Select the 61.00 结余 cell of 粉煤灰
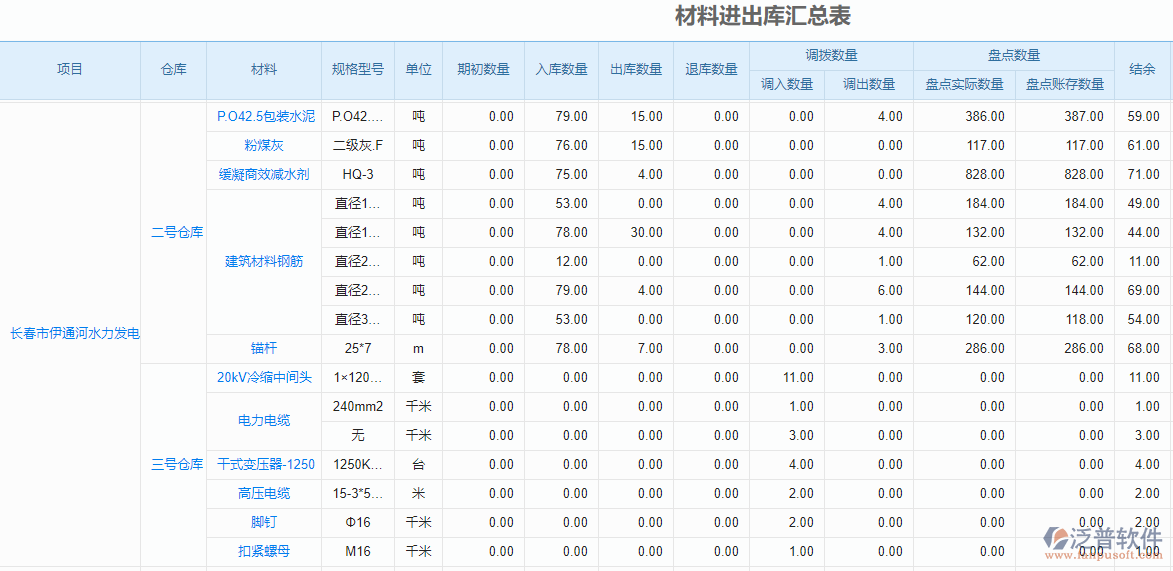The height and width of the screenshot is (571, 1173). pos(1143,145)
